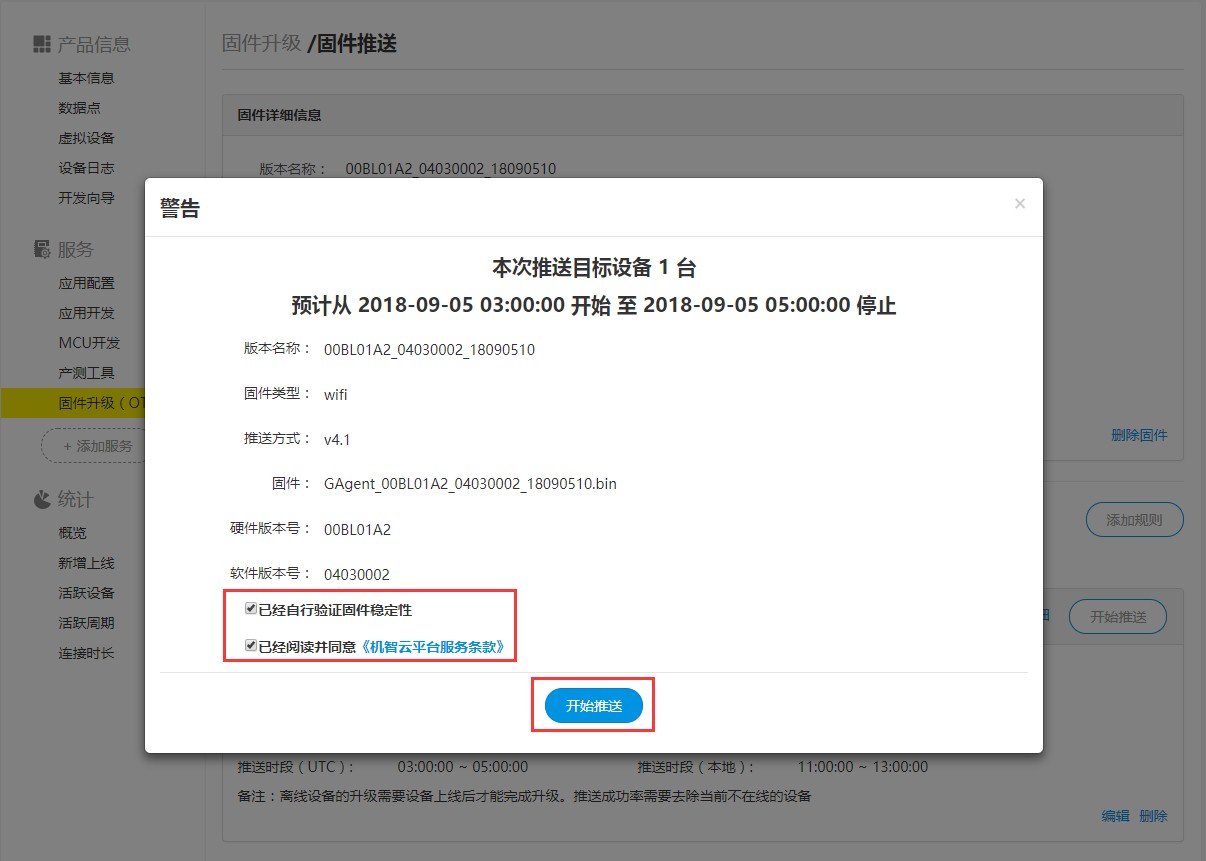Toggle 已经阅读并同意 agreement checkbox
This screenshot has height=861, width=1206.
[x=251, y=647]
